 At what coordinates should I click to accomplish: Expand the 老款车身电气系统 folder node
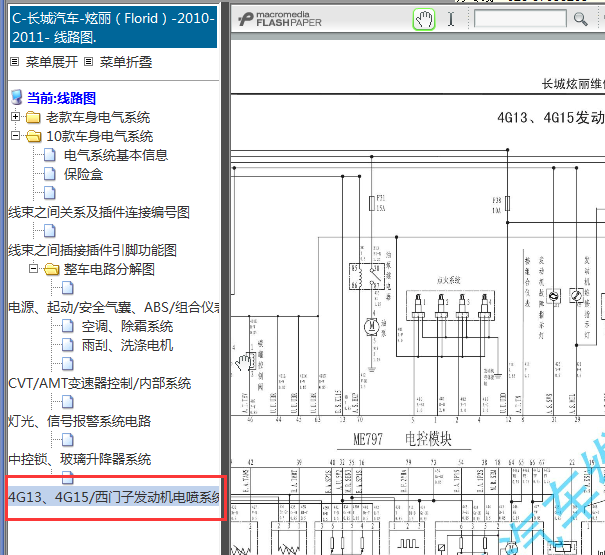tap(15, 116)
